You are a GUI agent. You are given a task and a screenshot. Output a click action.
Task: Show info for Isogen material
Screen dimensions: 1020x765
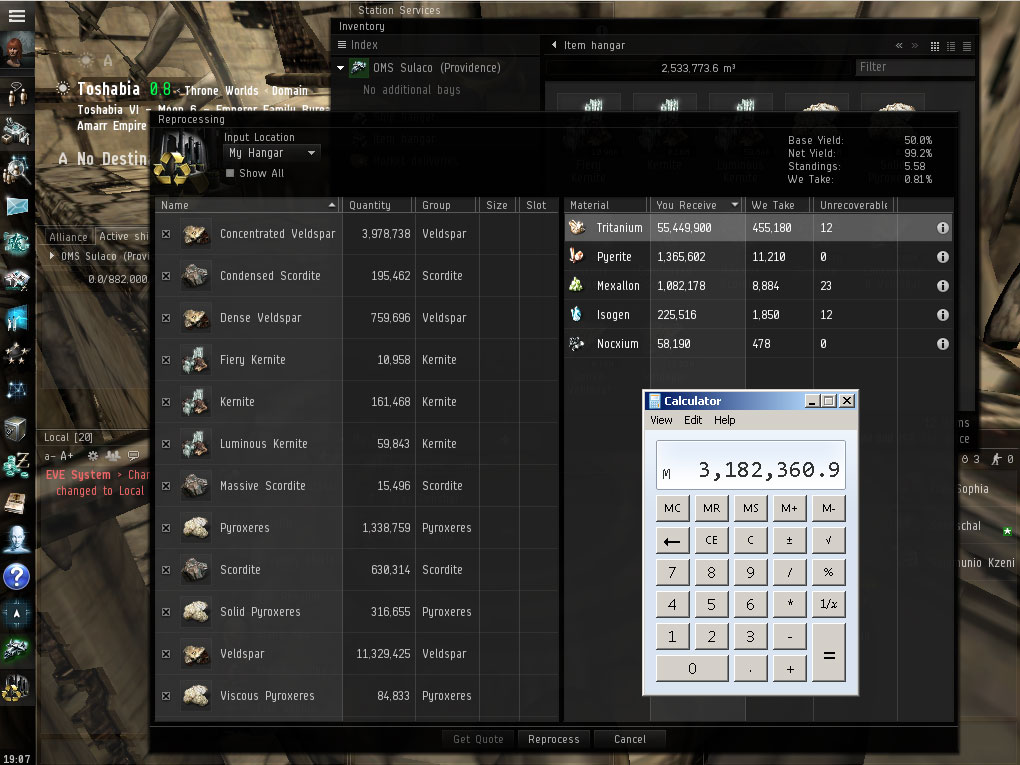click(943, 315)
